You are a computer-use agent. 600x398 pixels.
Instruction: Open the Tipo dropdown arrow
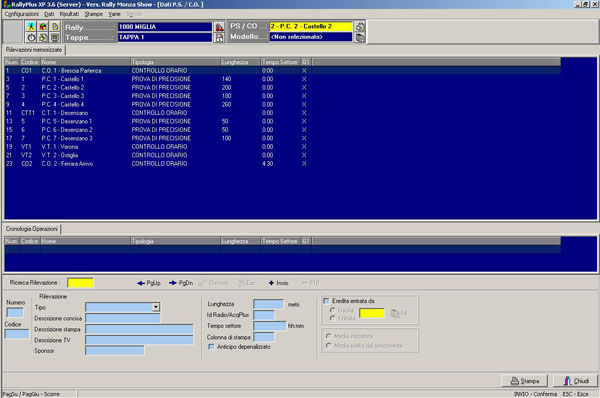pos(156,307)
